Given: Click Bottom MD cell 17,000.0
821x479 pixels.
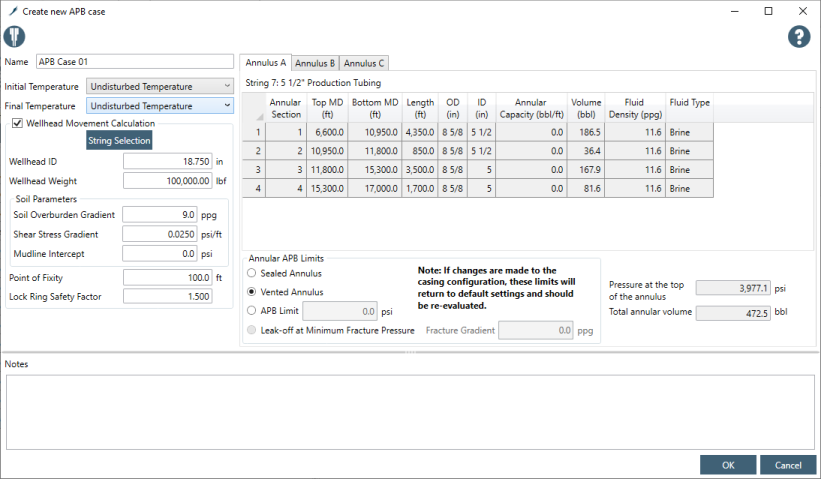Looking at the screenshot, I should (x=375, y=188).
